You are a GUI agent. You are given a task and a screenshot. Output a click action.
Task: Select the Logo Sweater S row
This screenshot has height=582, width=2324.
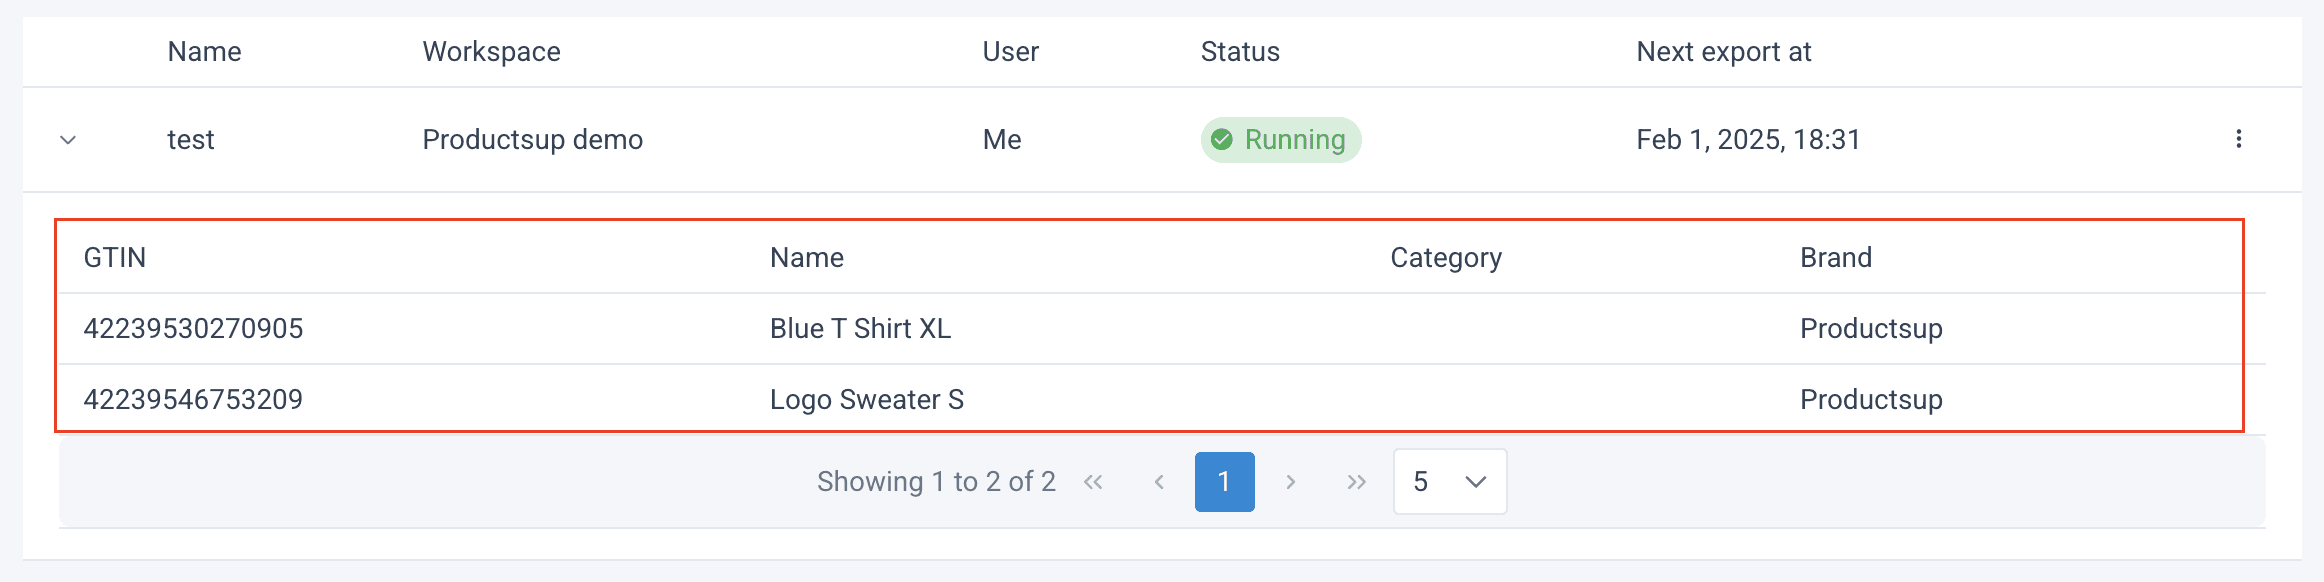pyautogui.click(x=866, y=400)
